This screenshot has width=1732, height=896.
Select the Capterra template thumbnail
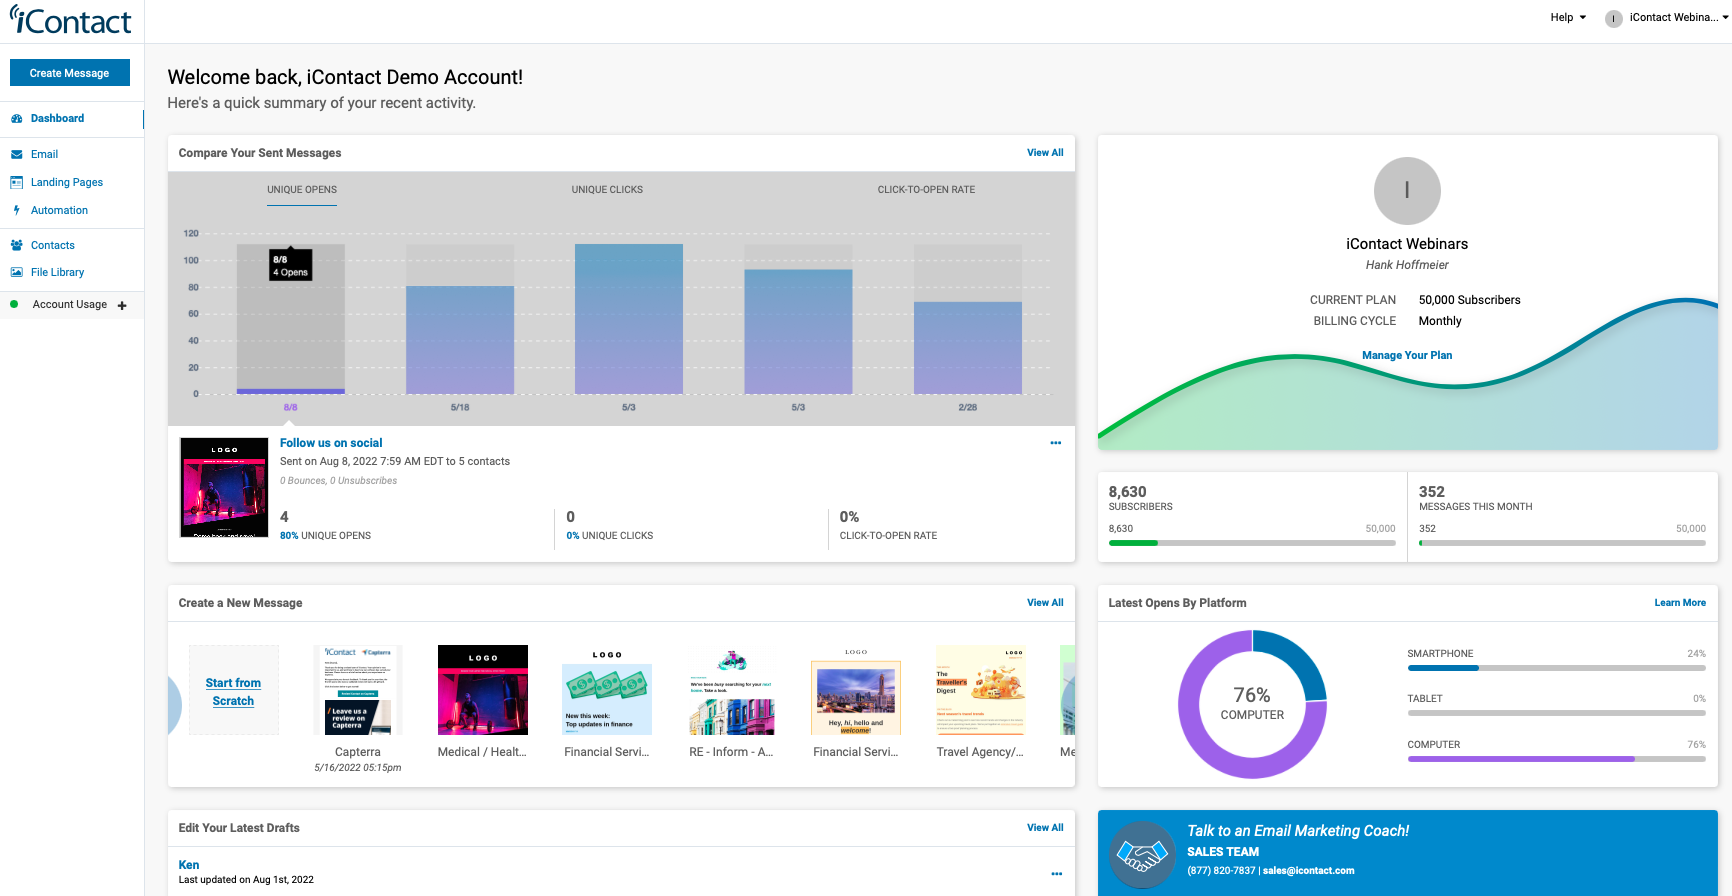(x=357, y=691)
